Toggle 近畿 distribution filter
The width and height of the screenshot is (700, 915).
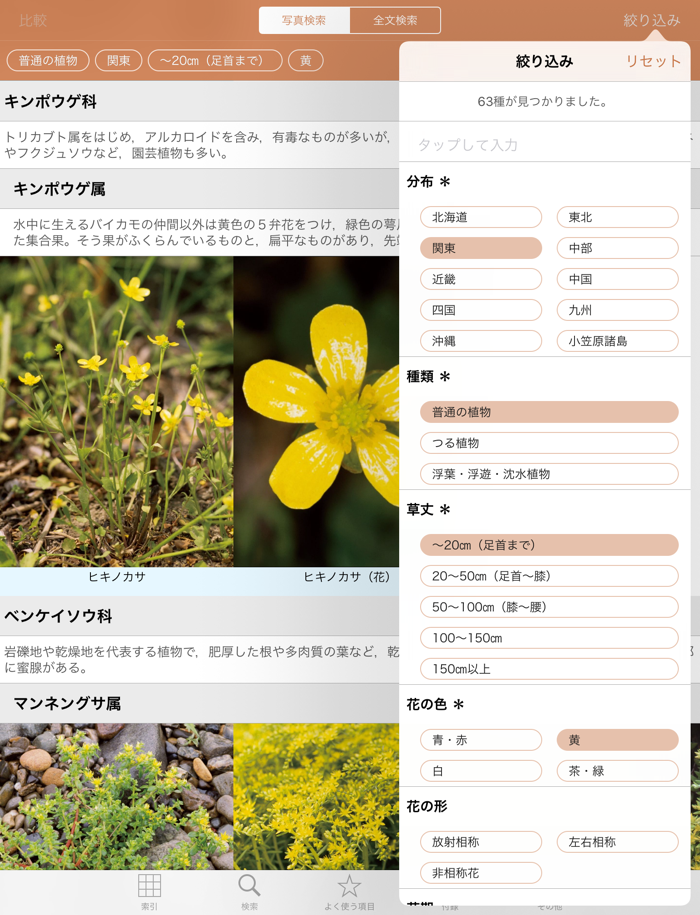click(x=481, y=279)
